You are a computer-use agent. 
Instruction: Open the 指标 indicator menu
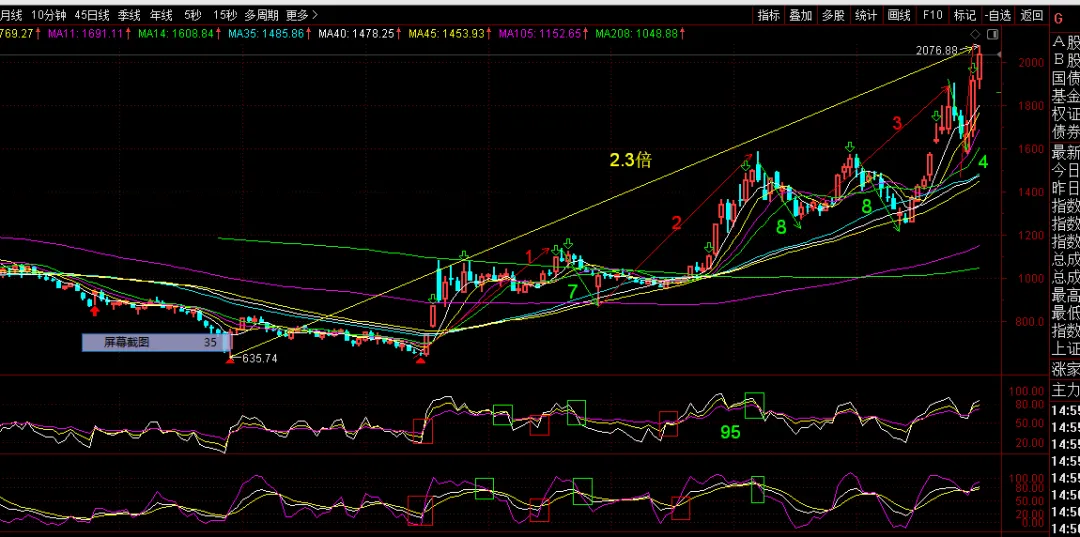(769, 14)
